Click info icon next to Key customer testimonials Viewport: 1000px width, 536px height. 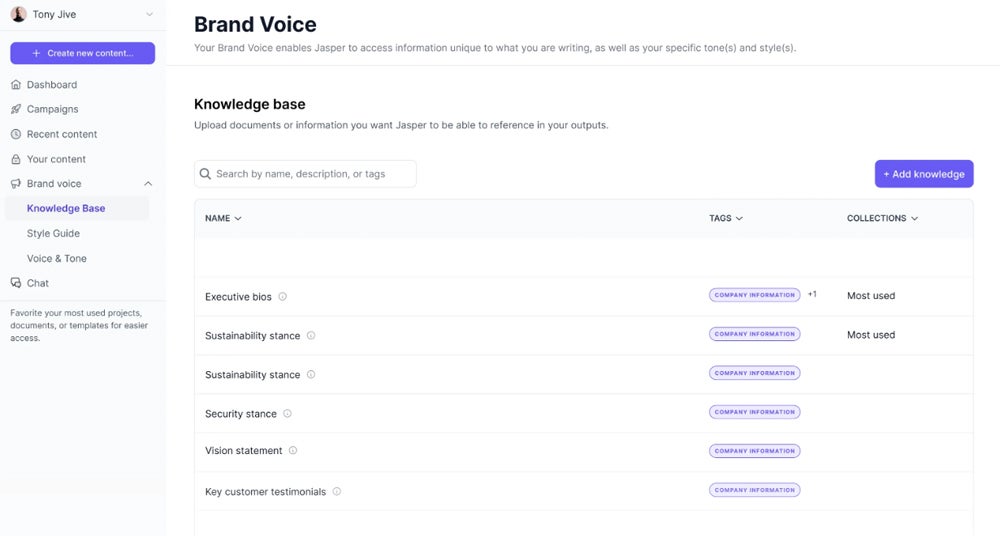(337, 491)
